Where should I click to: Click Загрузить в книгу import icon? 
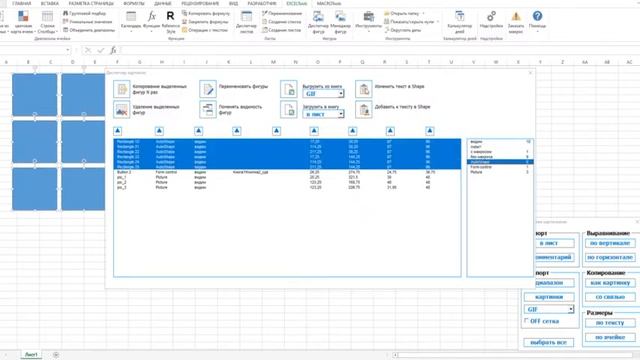289,110
